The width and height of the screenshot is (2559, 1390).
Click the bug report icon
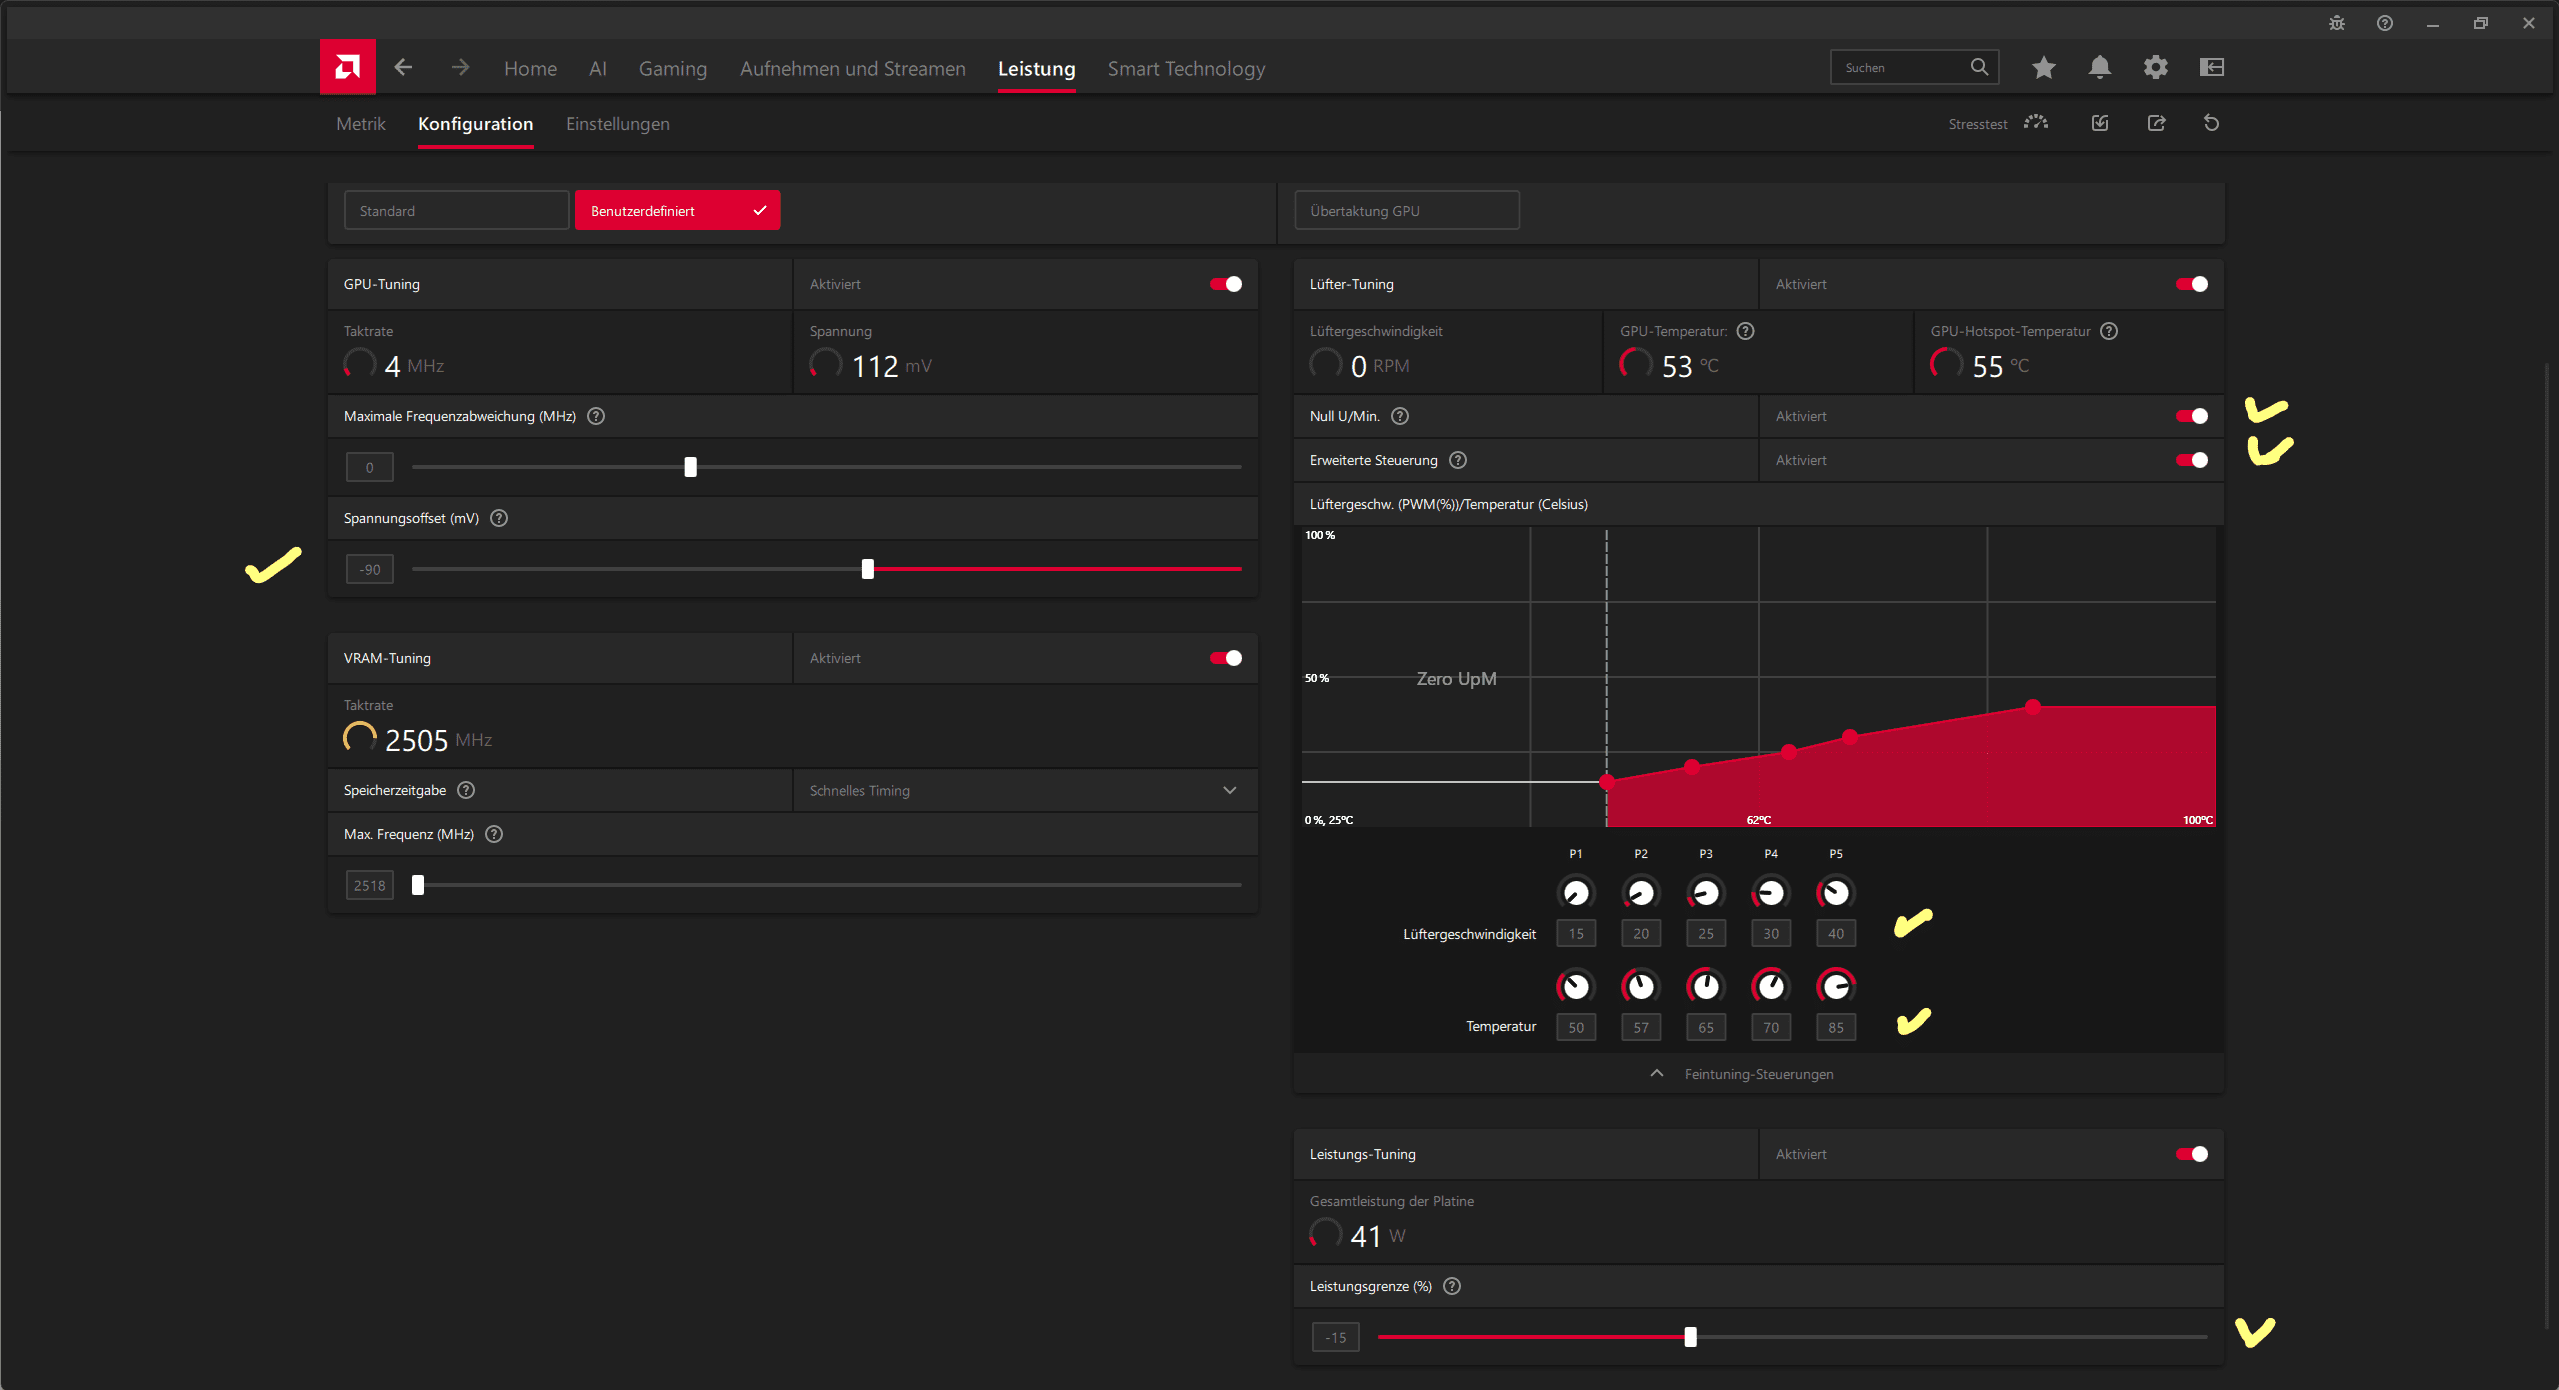2336,23
